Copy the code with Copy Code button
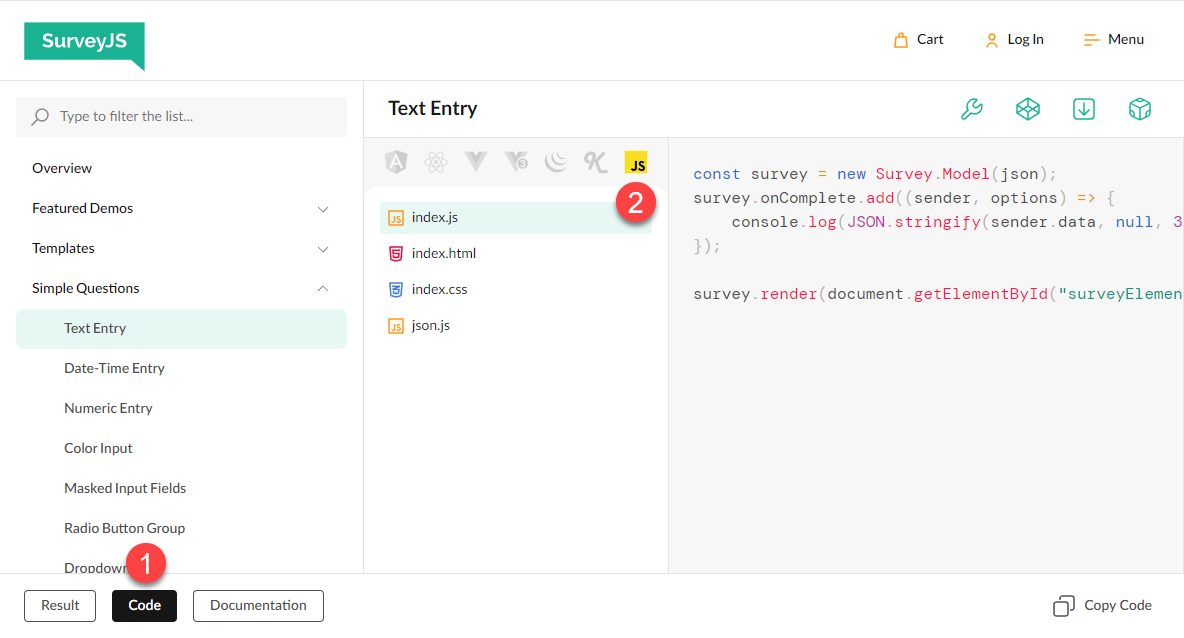Image resolution: width=1184 pixels, height=638 pixels. click(1101, 605)
